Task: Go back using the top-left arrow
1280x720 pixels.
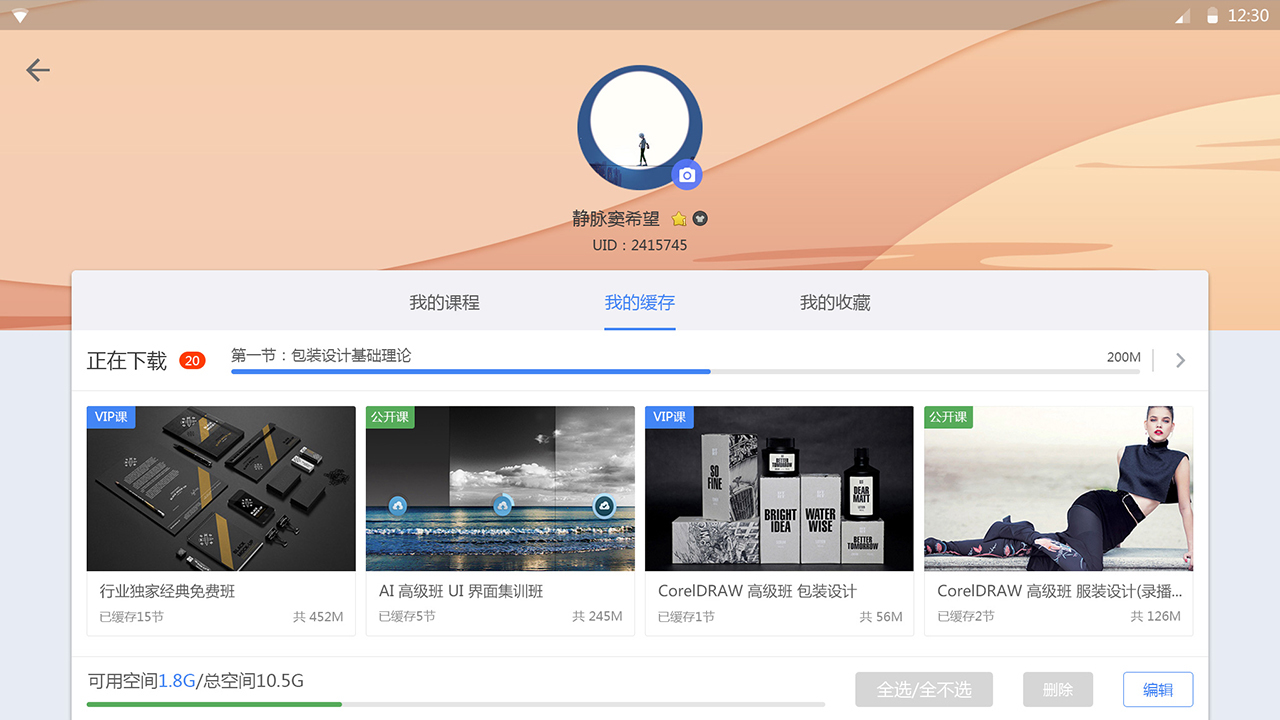Action: [38, 70]
